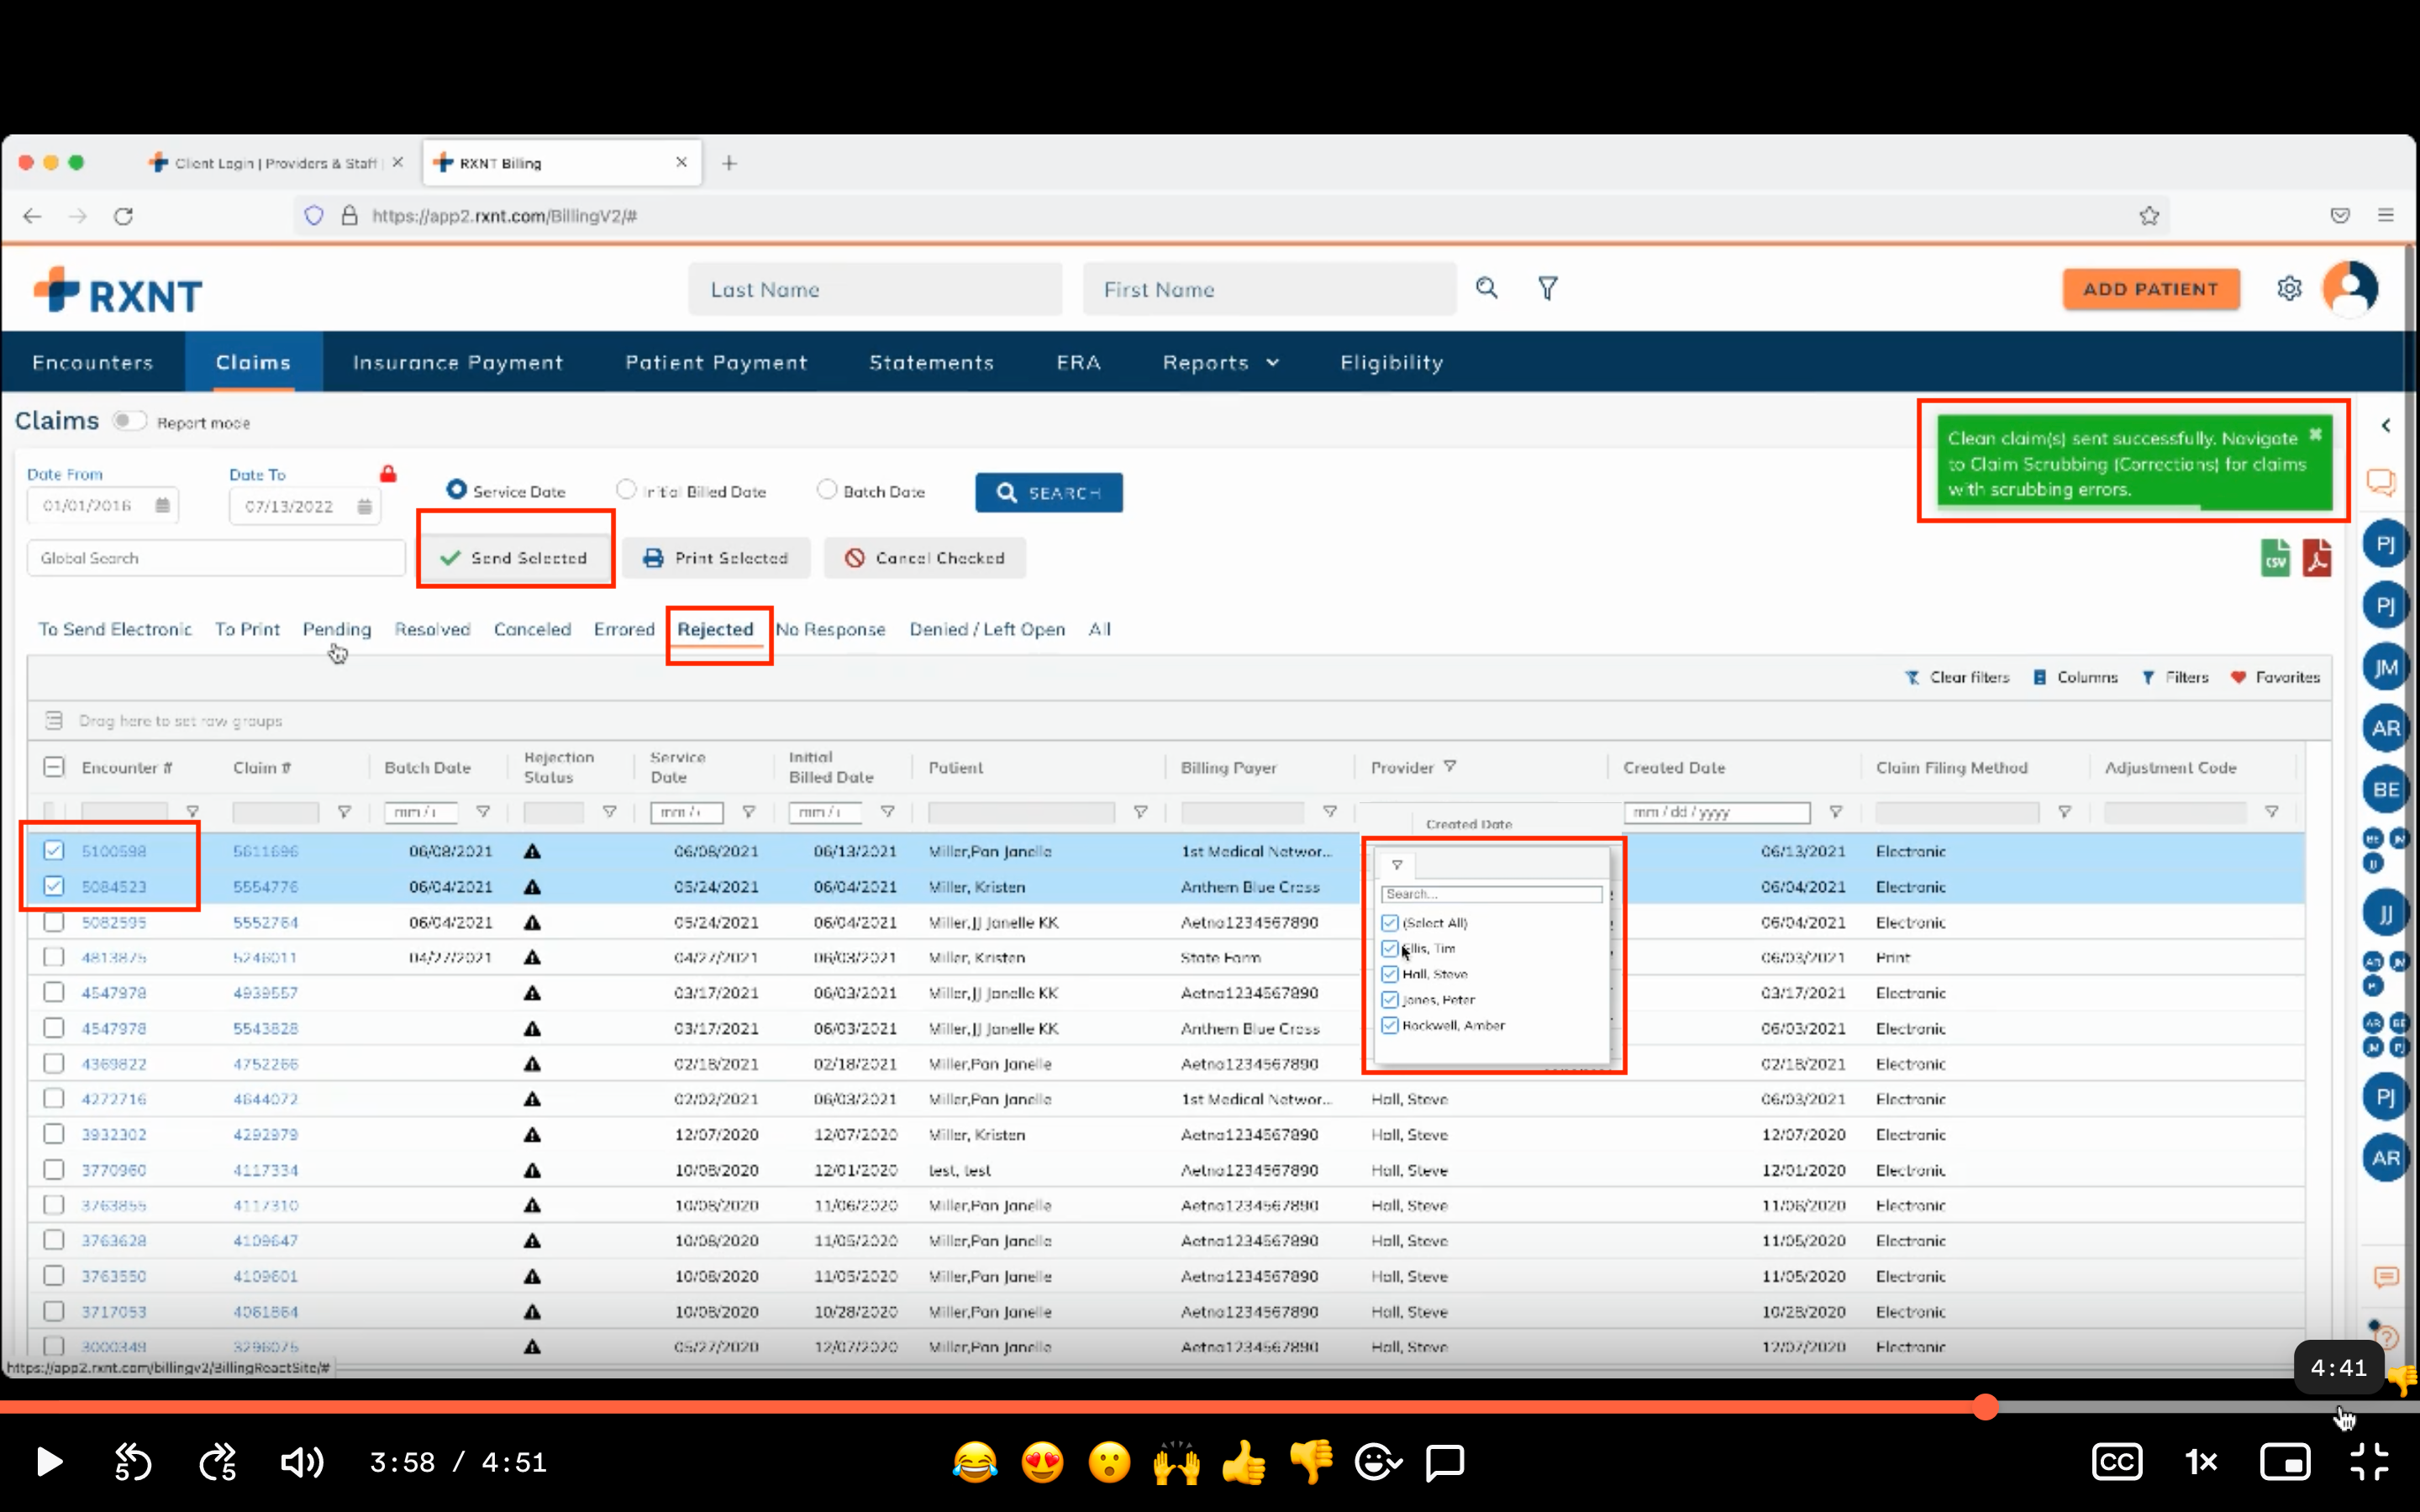Open Claim # column filter dropdown
This screenshot has width=2420, height=1512.
pos(344,812)
